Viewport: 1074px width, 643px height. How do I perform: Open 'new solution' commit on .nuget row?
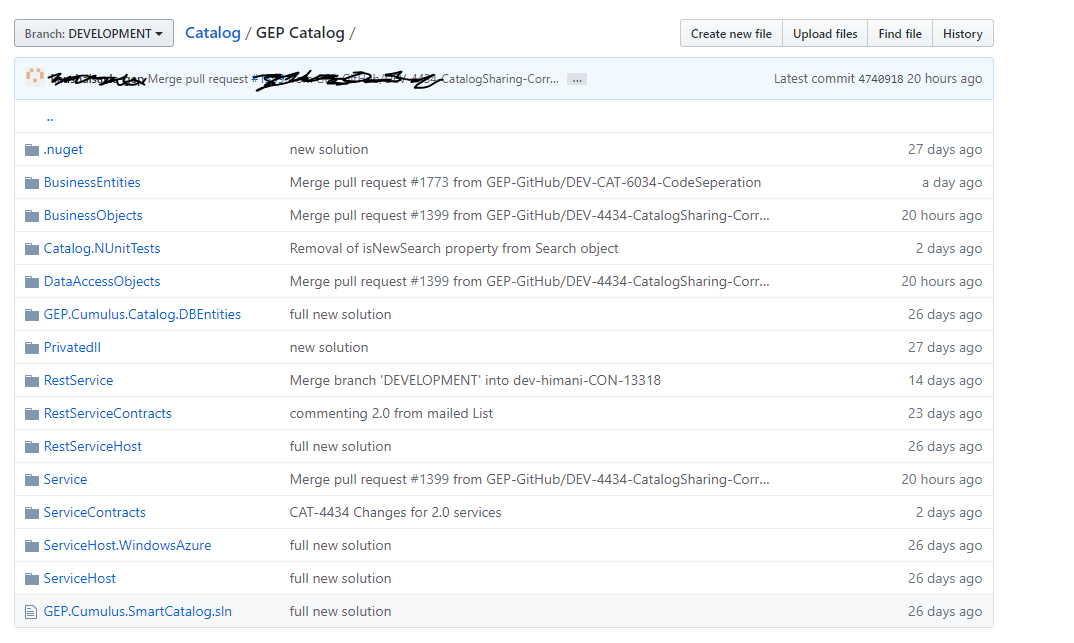pos(329,149)
